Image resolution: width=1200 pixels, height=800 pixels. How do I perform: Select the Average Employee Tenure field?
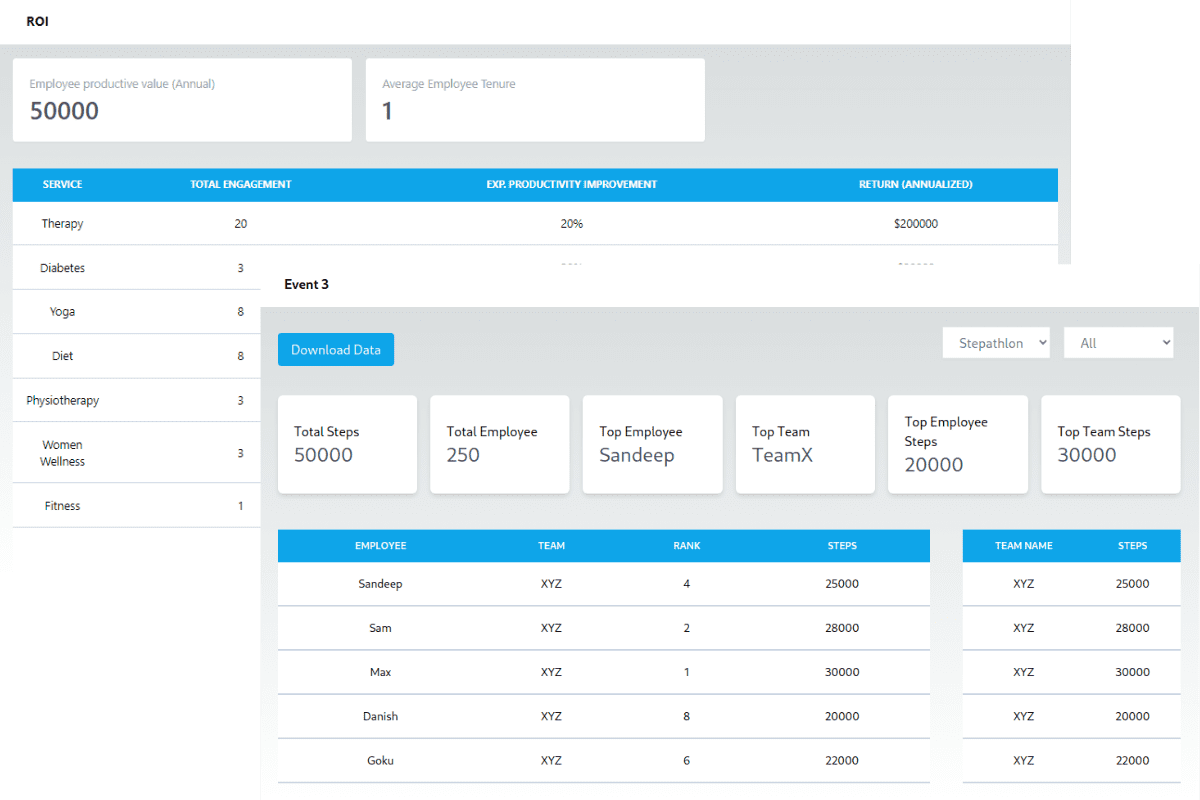point(535,100)
